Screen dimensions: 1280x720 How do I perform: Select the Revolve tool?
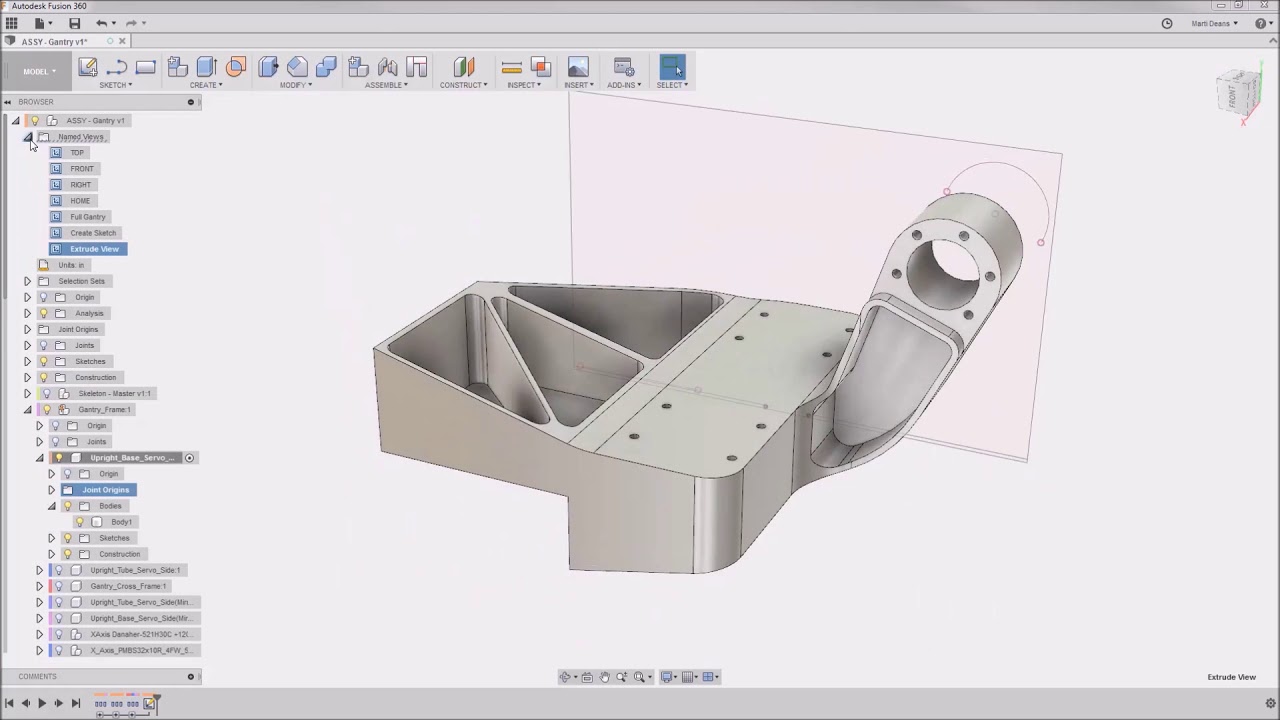coord(236,67)
